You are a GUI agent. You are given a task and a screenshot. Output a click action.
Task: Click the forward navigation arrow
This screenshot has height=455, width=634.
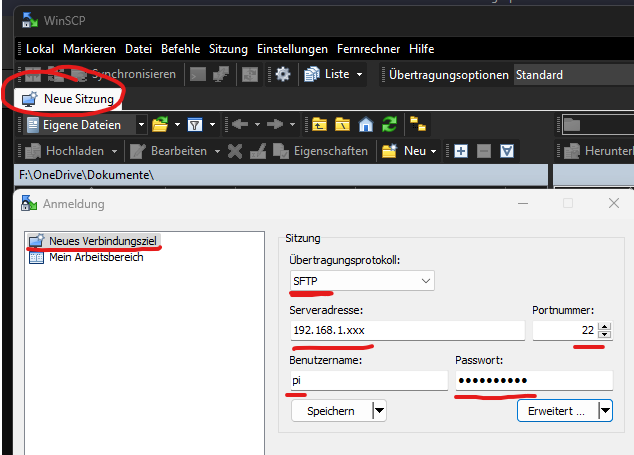pyautogui.click(x=275, y=125)
